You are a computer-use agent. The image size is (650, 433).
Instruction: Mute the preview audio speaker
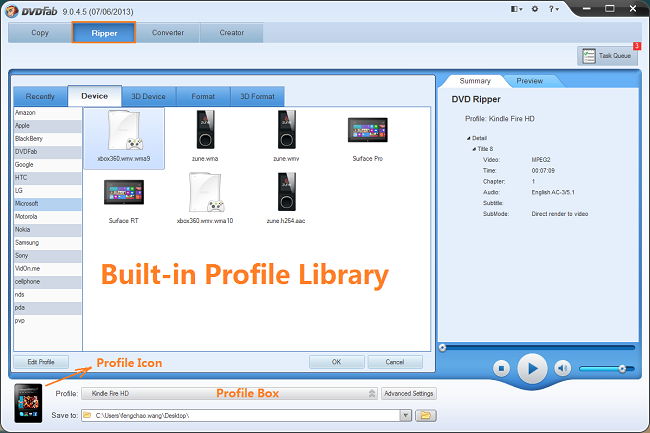[562, 368]
